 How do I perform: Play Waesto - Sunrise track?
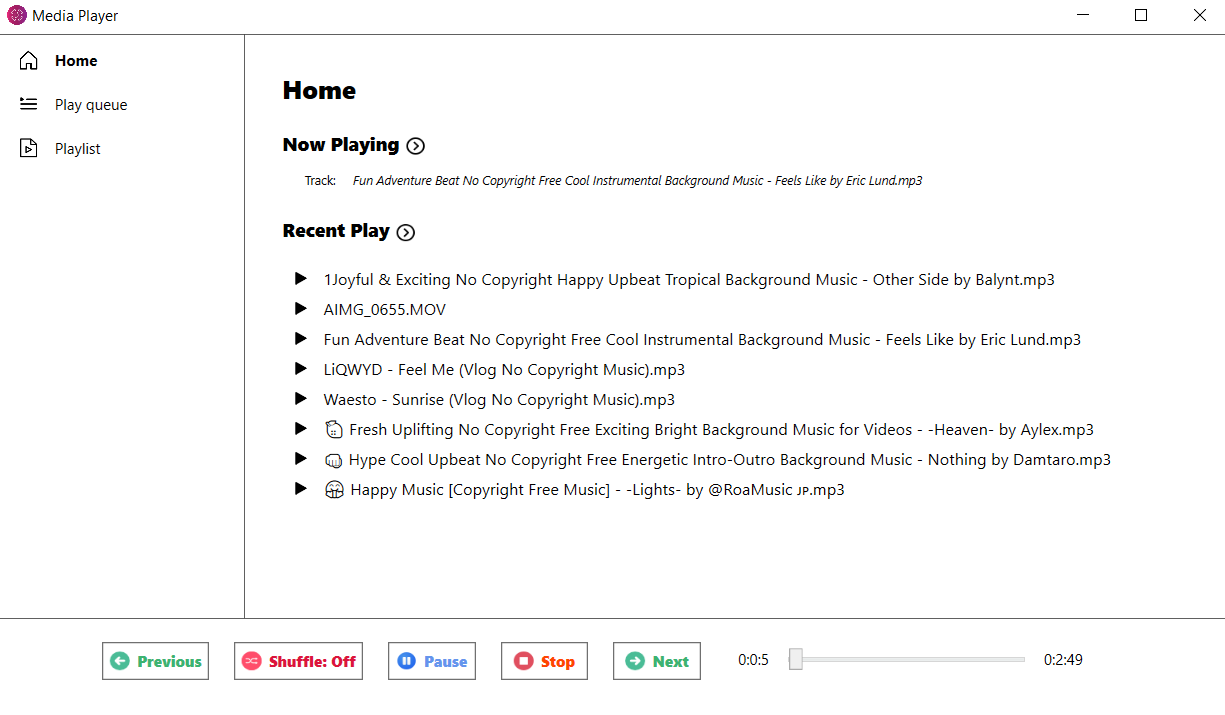pyautogui.click(x=498, y=399)
